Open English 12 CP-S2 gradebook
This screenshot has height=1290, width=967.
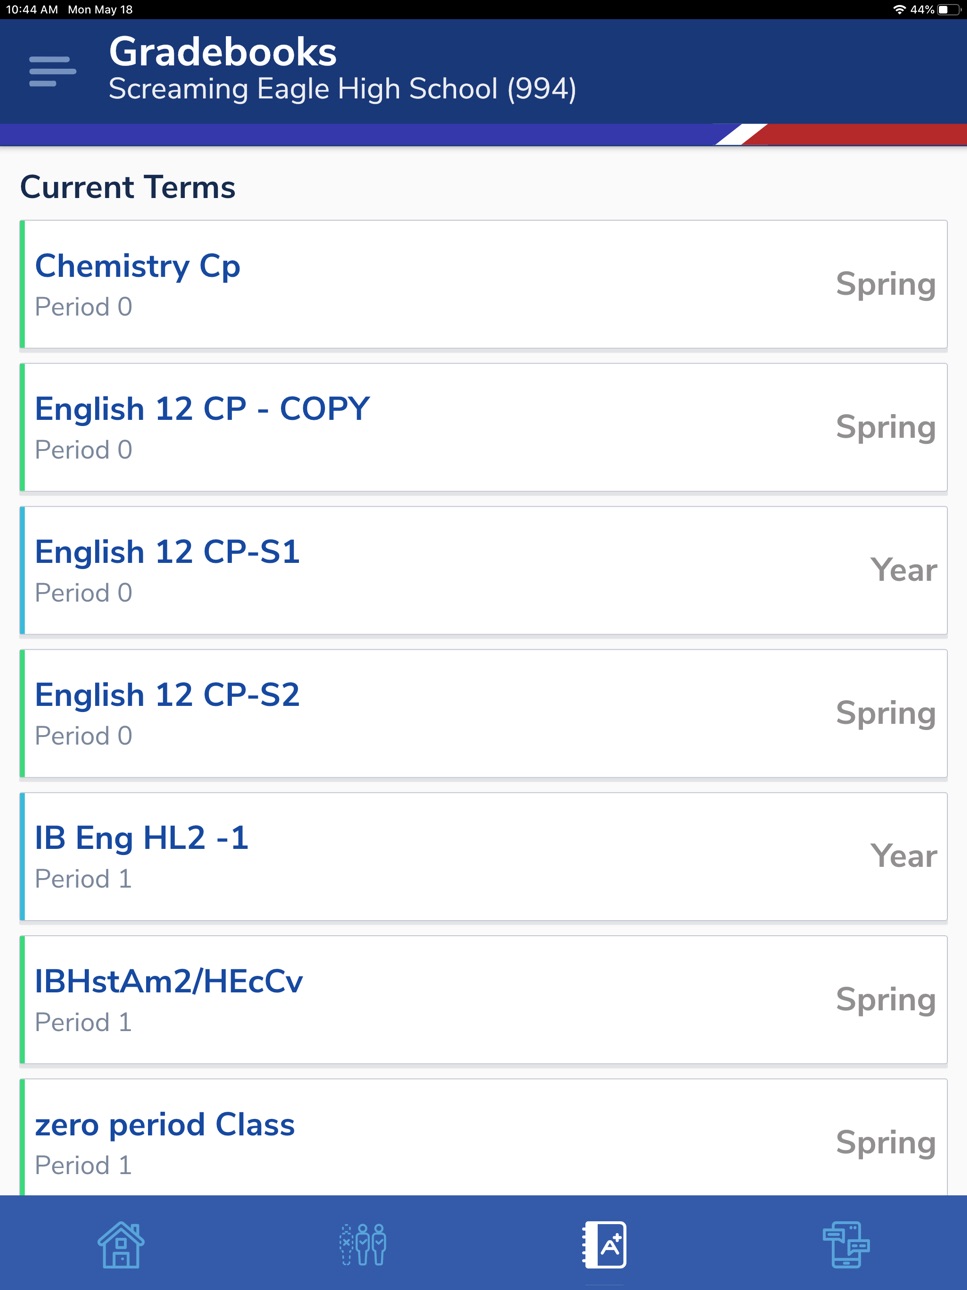(x=484, y=714)
